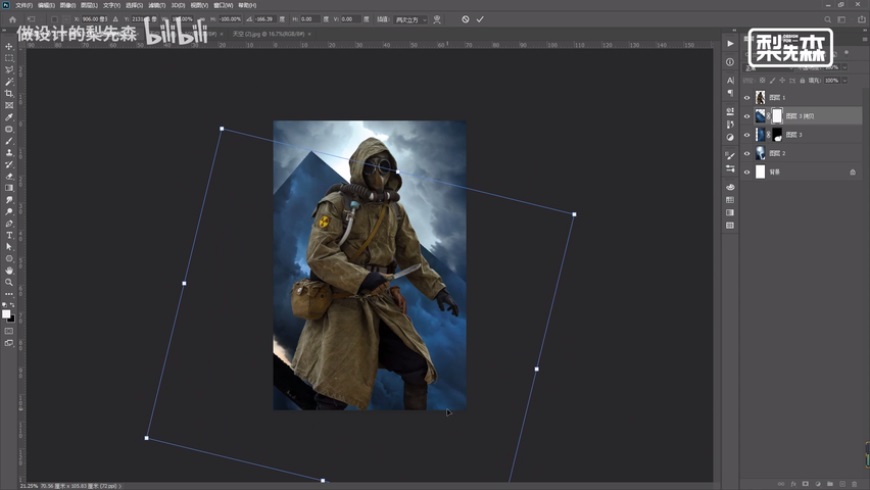
Task: Toggle the warp mode icon in options bar
Action: (x=437, y=19)
